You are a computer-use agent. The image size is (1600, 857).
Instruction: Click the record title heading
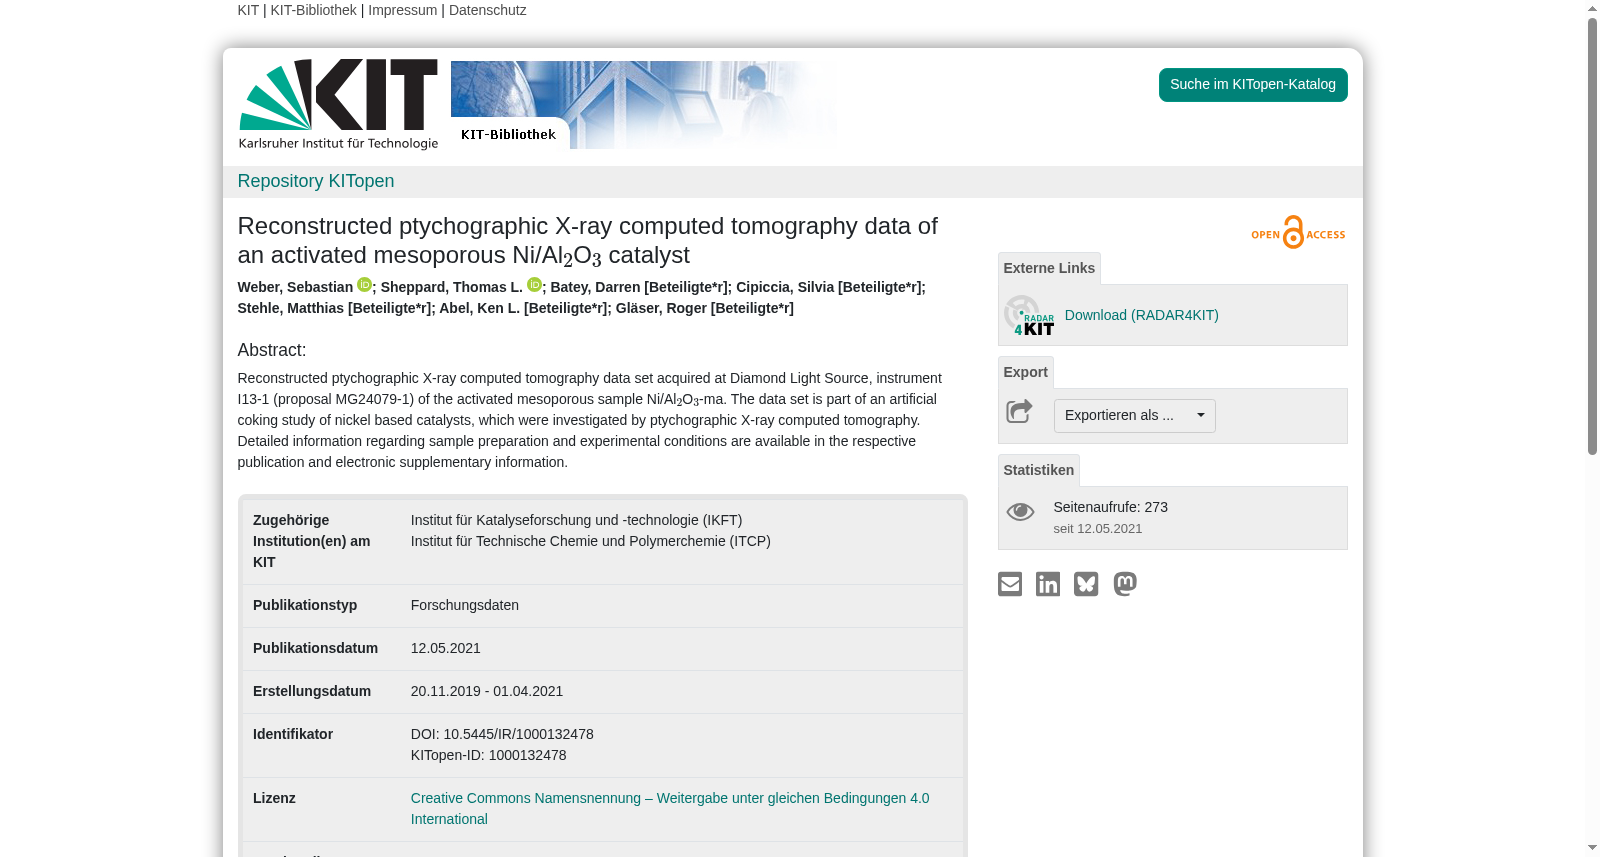[x=588, y=241]
